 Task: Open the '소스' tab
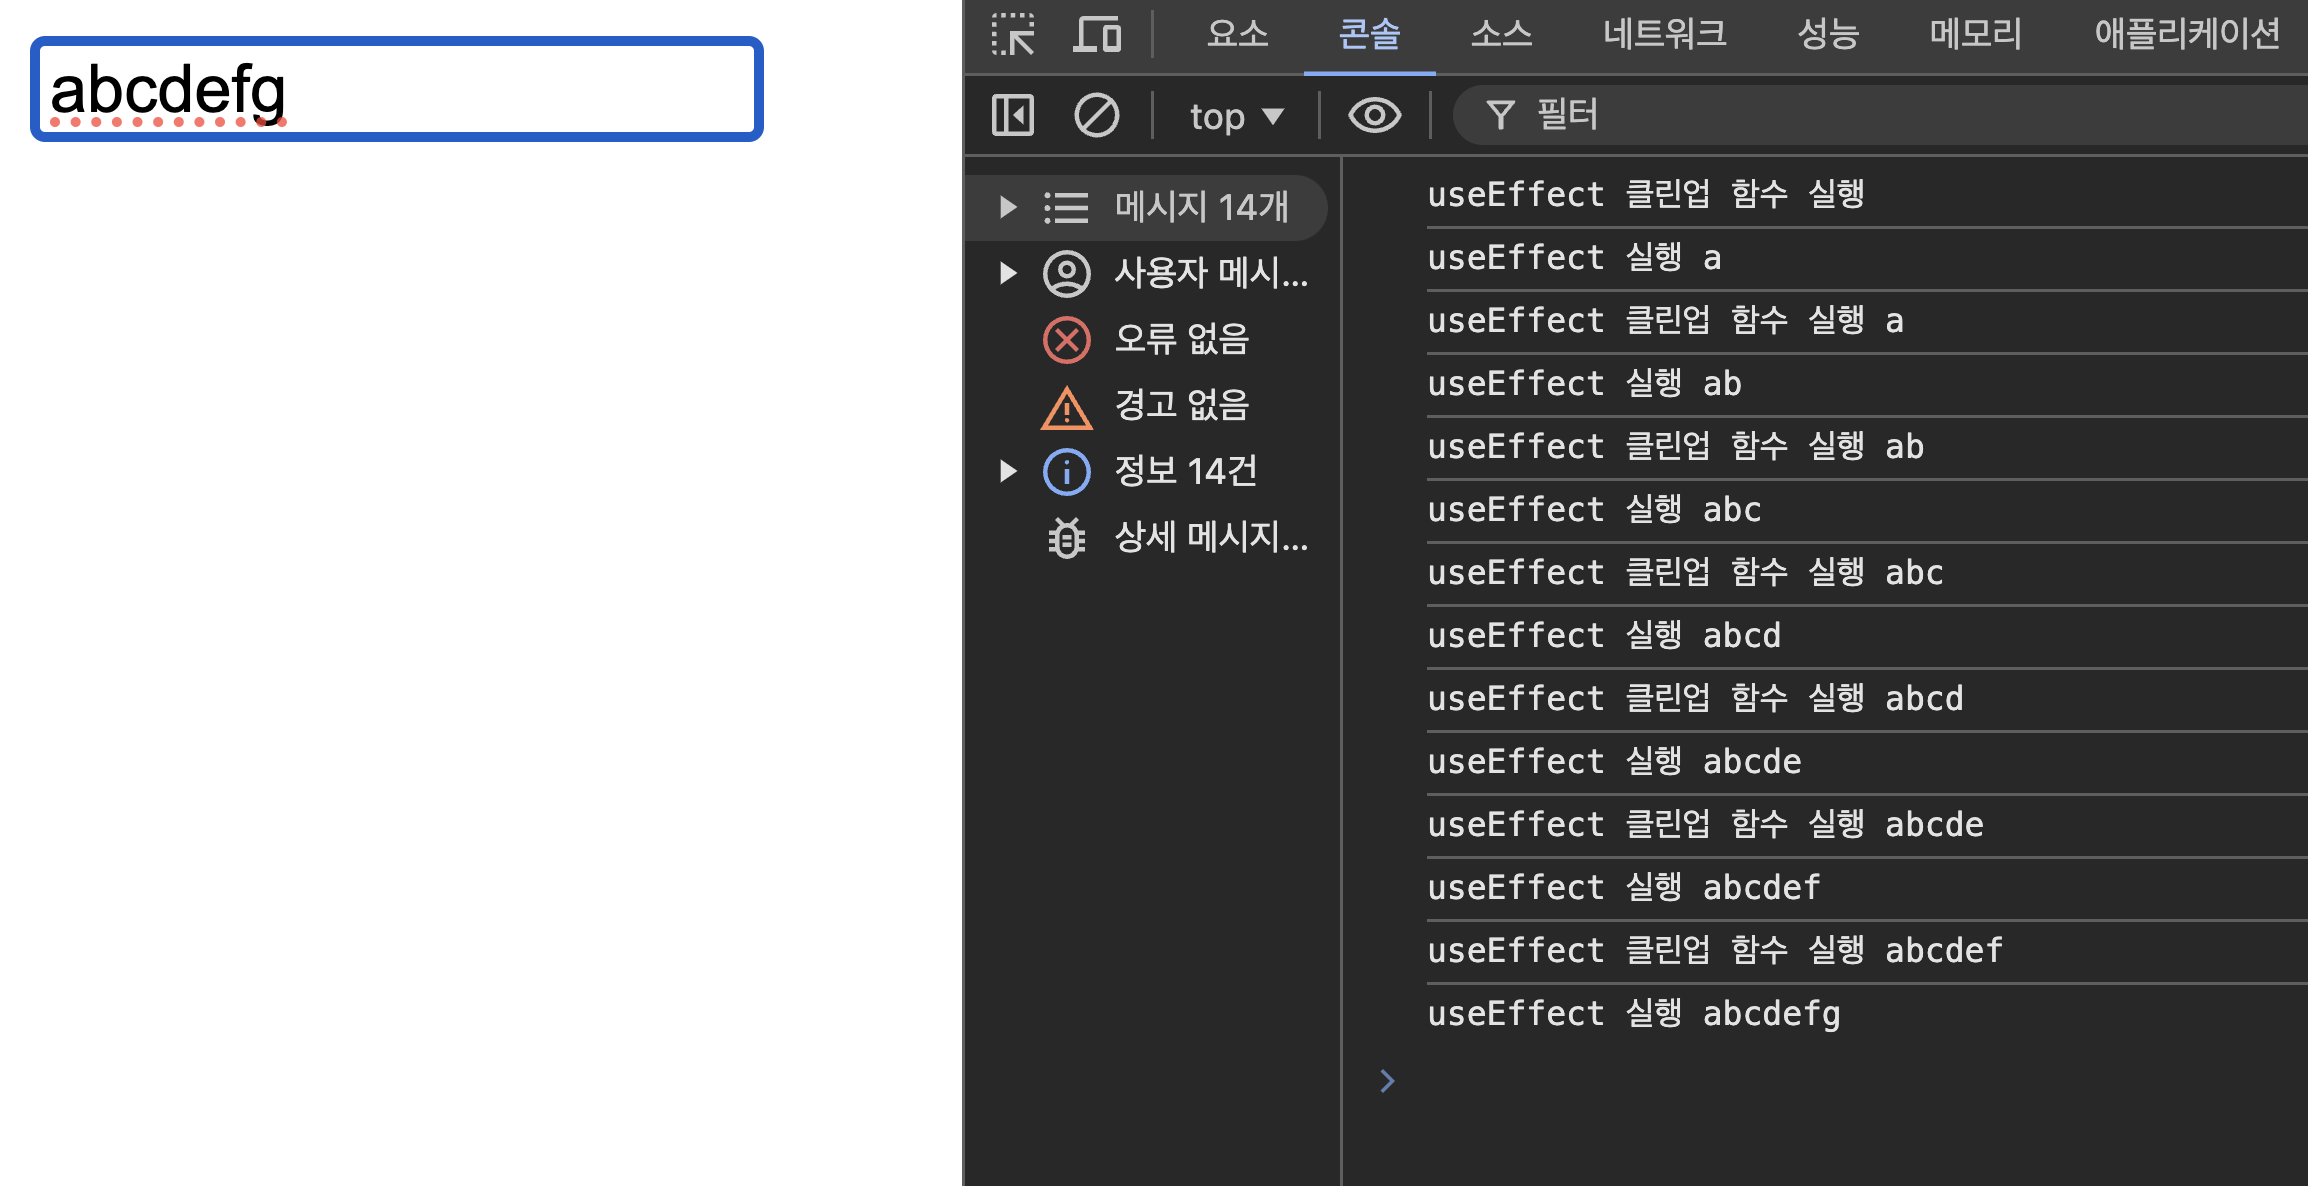tap(1501, 35)
